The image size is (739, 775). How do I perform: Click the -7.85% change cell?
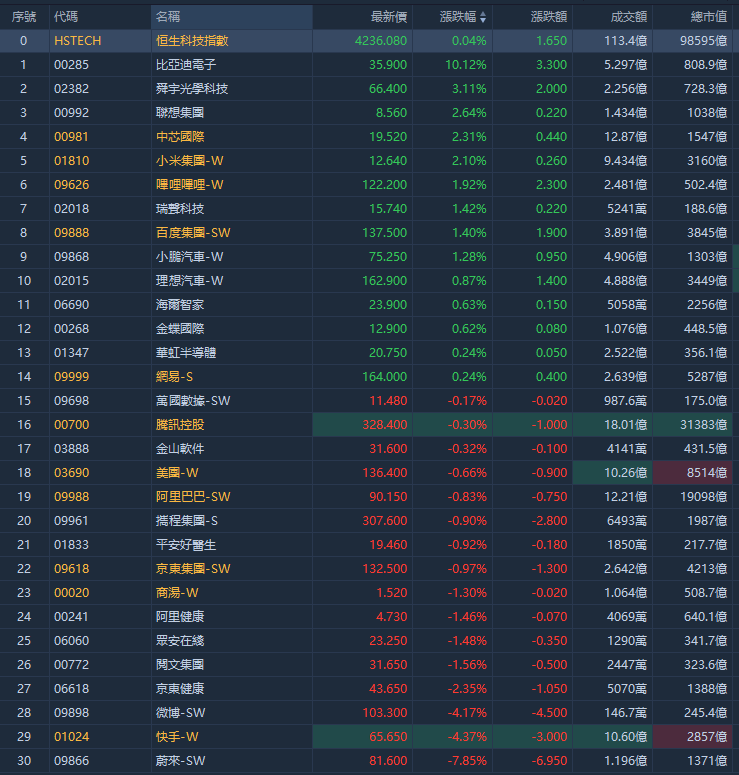coord(467,761)
